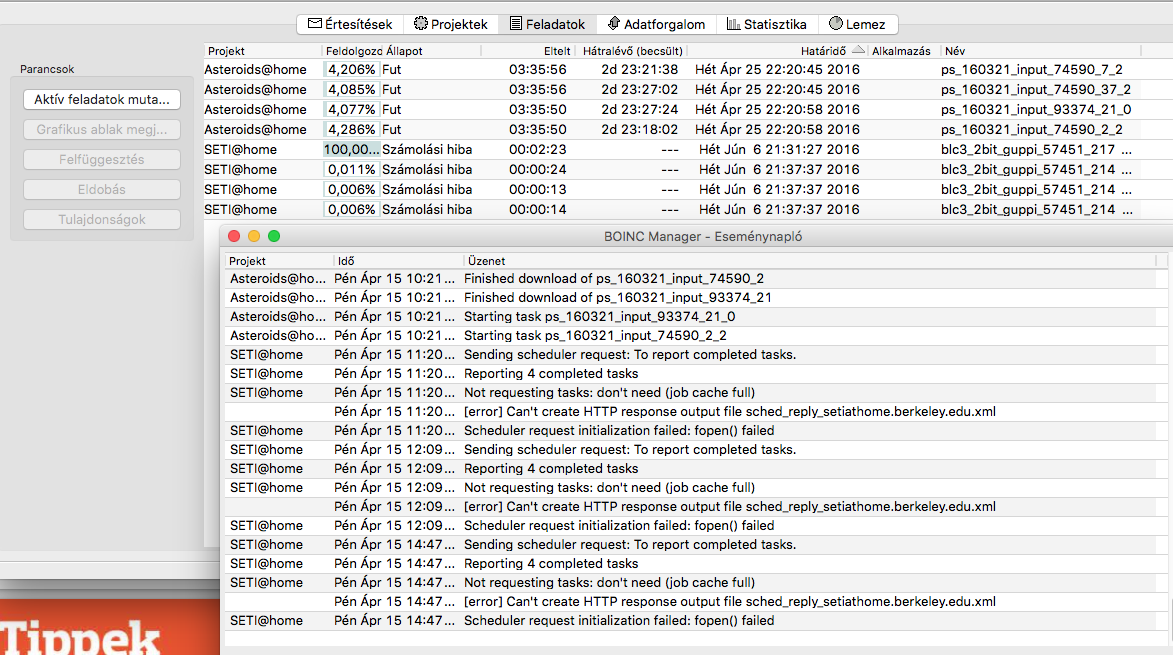This screenshot has width=1173, height=655.
Task: Open the Értesítések tab
Action: pyautogui.click(x=350, y=24)
